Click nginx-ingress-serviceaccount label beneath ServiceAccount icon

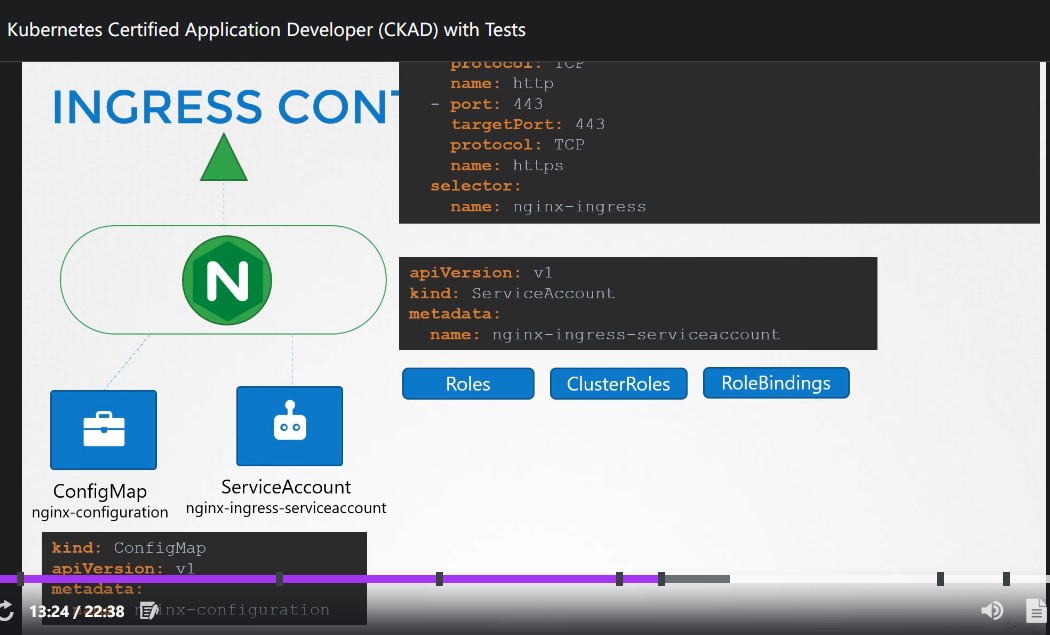click(286, 508)
